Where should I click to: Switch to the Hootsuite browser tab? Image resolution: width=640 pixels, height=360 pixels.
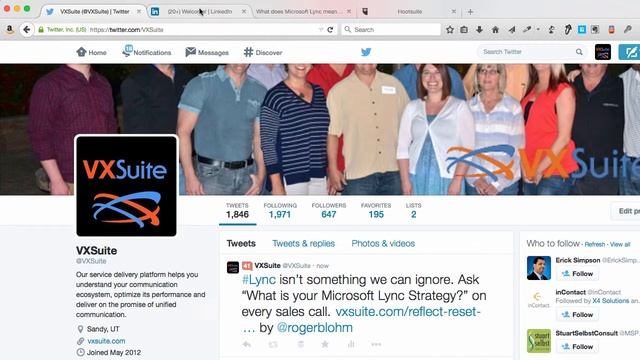409,12
